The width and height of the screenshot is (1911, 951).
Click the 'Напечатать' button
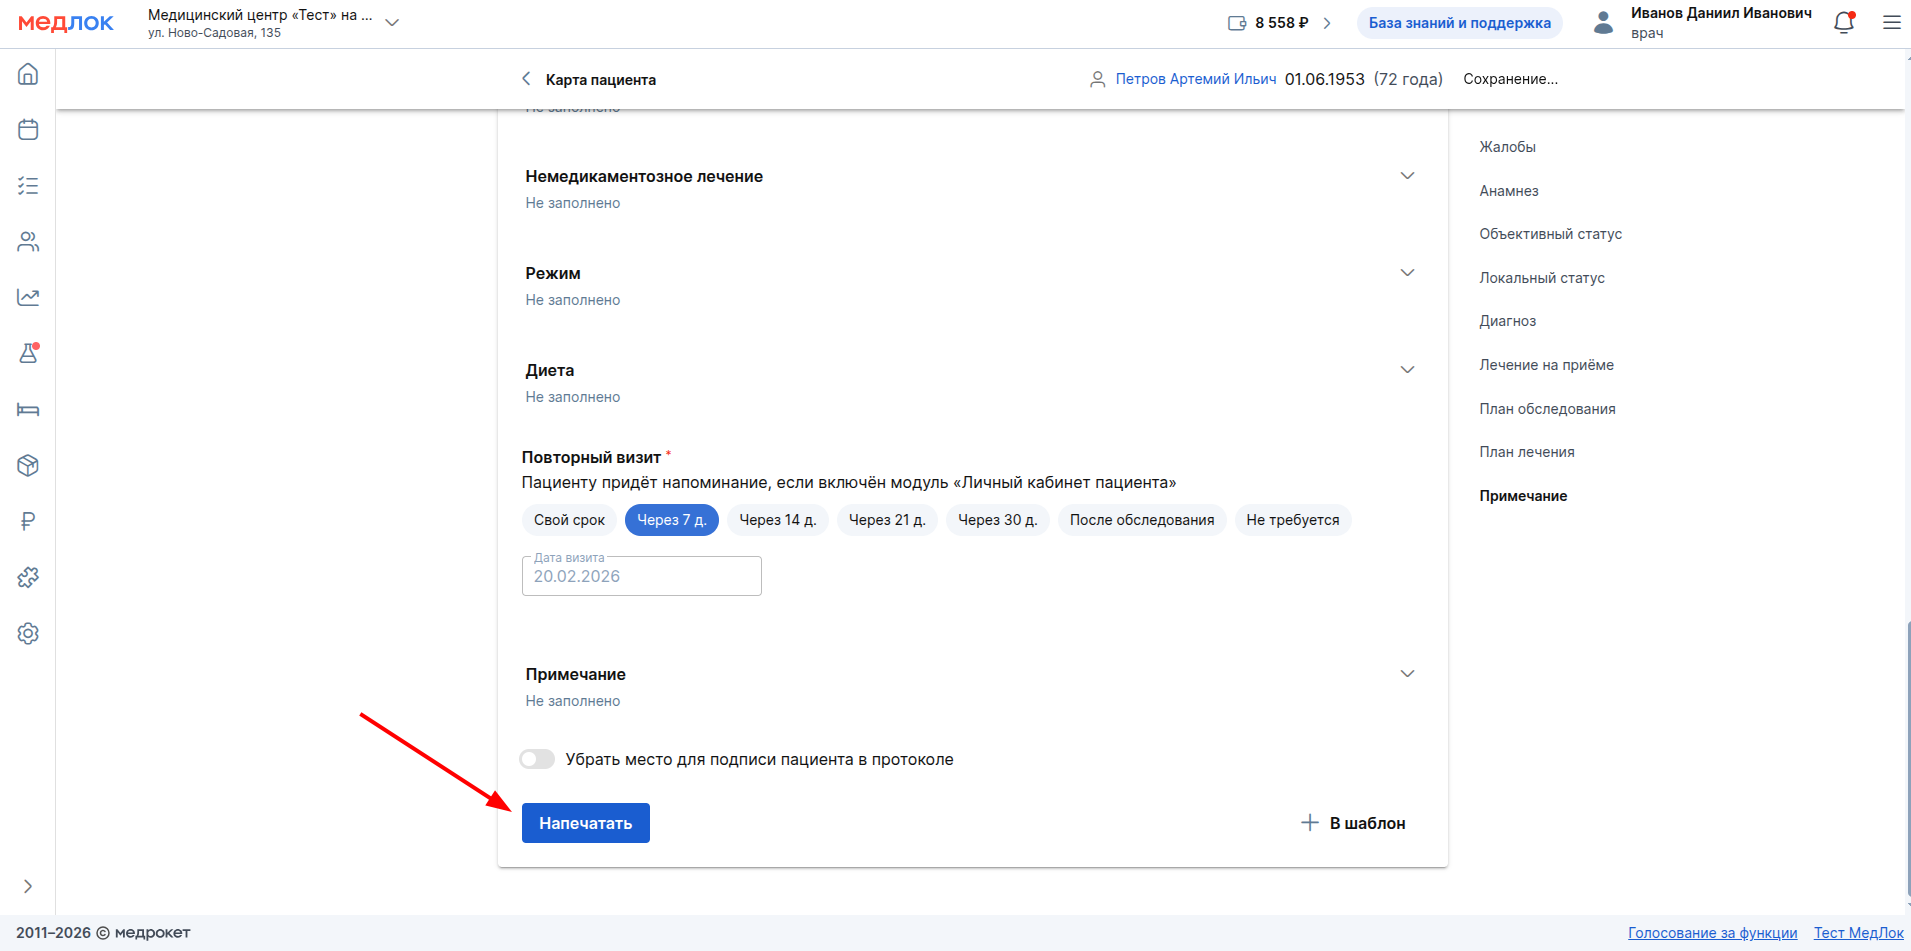click(x=585, y=823)
